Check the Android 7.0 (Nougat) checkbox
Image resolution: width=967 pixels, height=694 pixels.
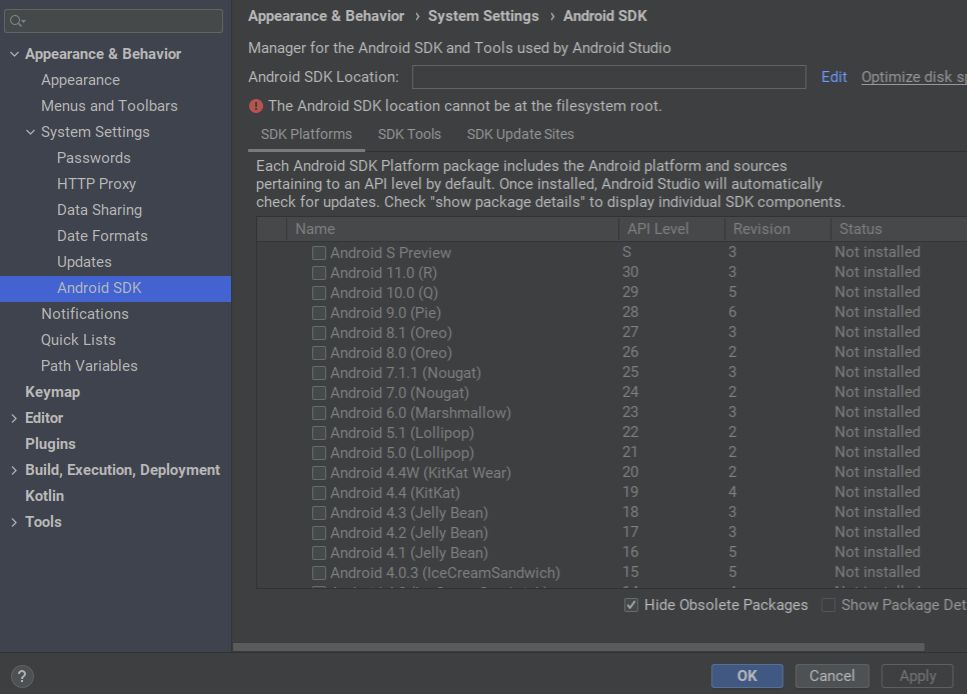(319, 393)
